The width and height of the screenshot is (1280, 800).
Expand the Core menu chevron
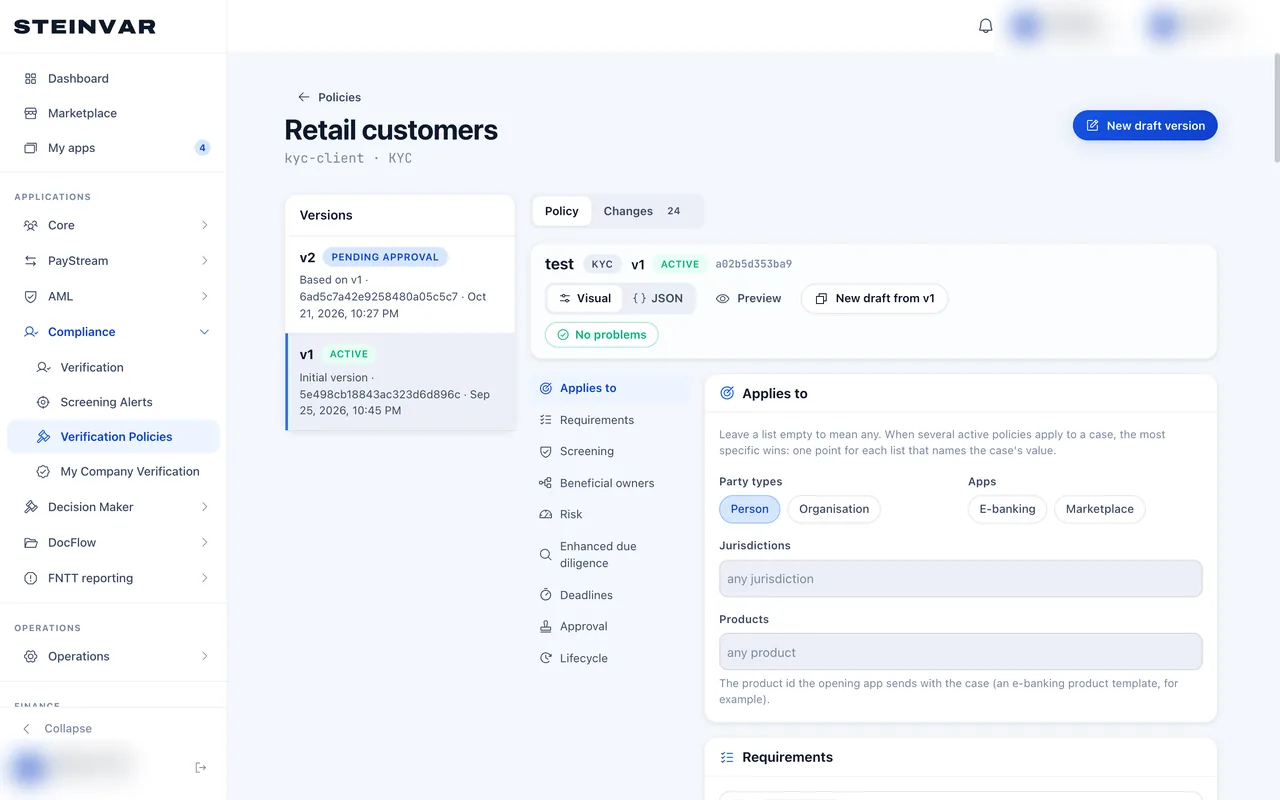click(x=204, y=225)
